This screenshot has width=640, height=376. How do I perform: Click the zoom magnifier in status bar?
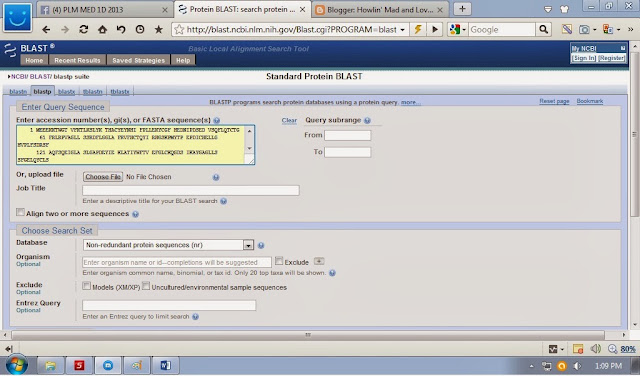pyautogui.click(x=612, y=349)
